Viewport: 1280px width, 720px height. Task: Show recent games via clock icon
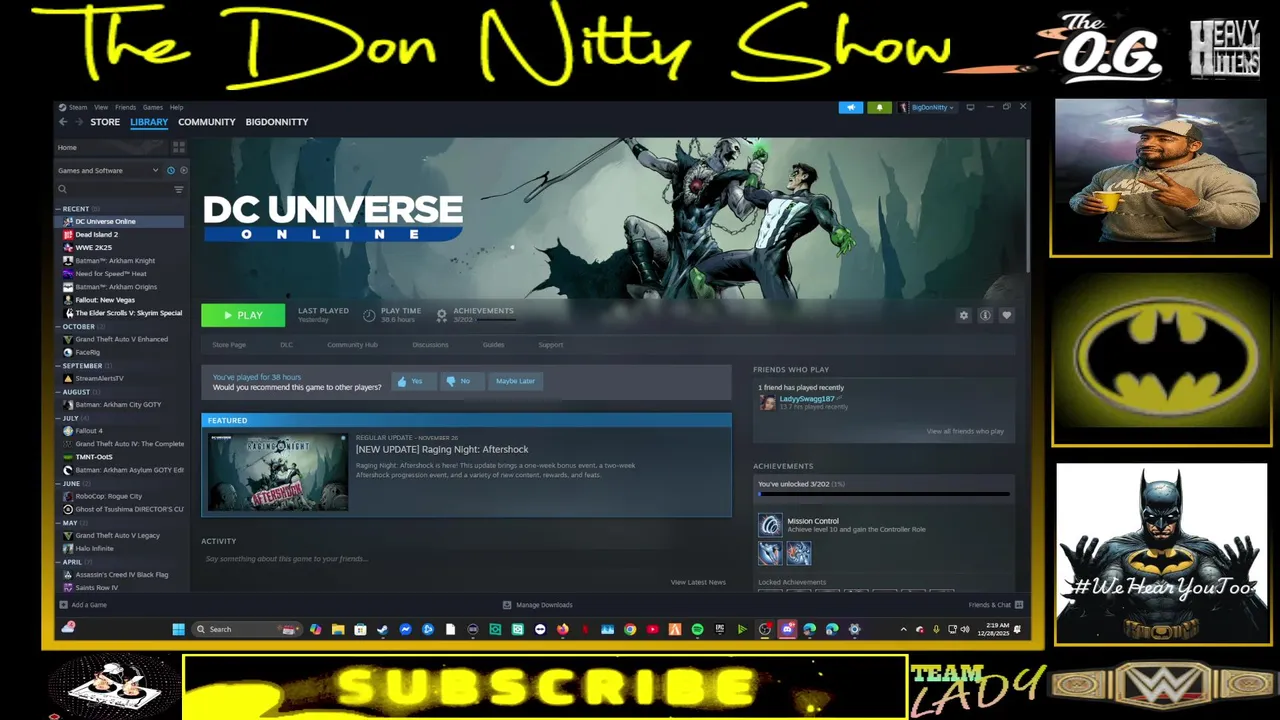(x=171, y=171)
